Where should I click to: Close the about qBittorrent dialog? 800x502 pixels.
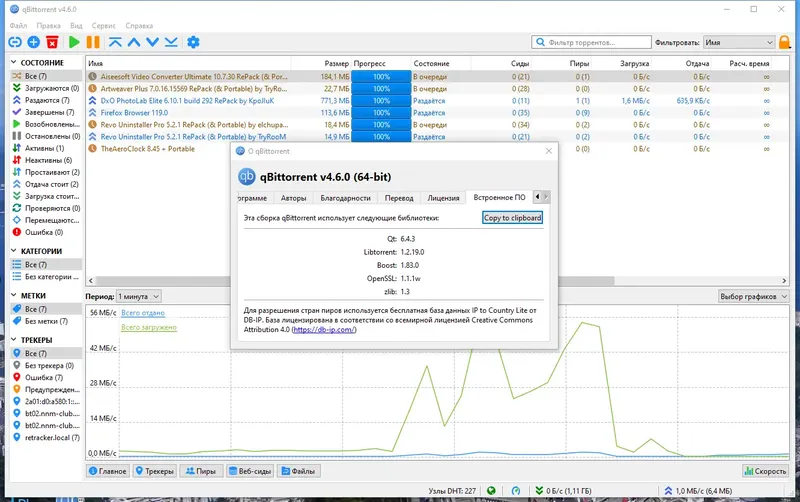coord(548,151)
